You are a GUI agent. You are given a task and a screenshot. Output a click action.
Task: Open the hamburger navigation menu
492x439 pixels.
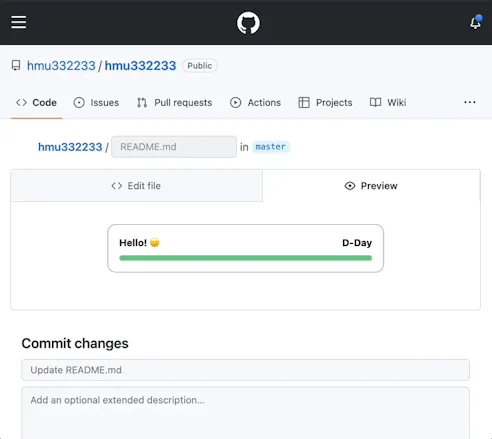(18, 22)
